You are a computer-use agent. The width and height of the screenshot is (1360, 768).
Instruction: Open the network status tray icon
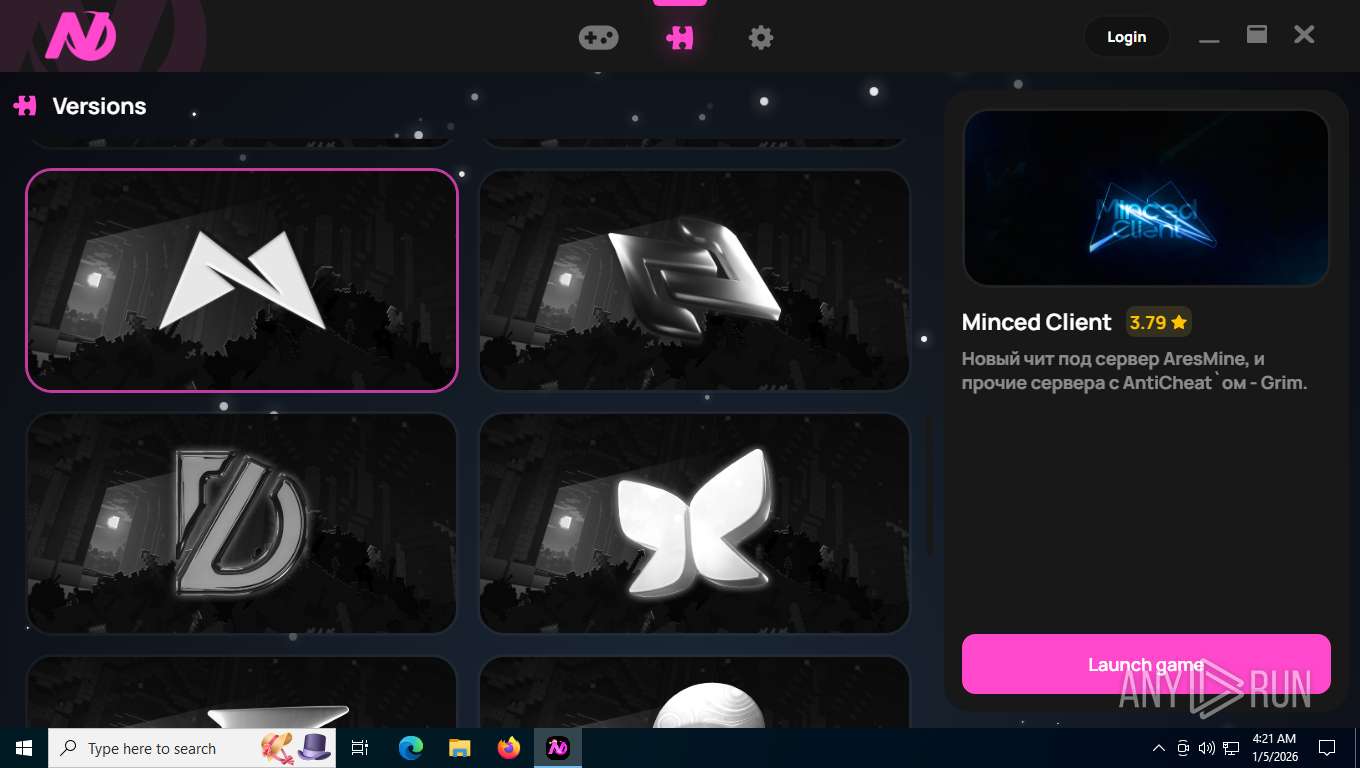pyautogui.click(x=1231, y=748)
